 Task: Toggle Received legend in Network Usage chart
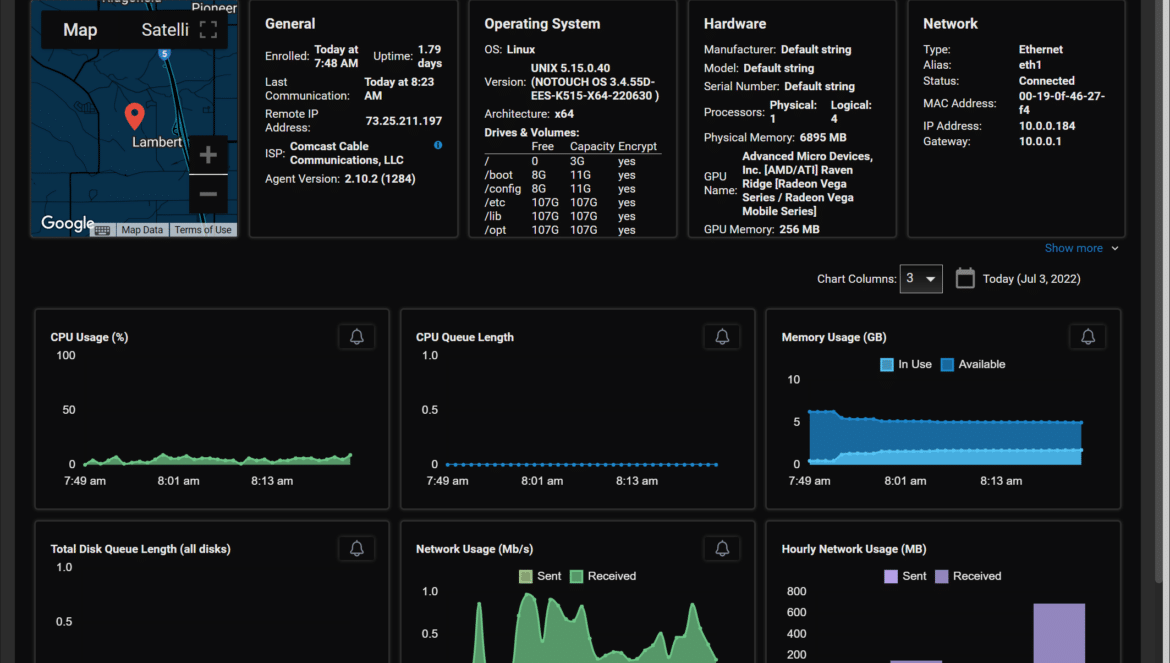pyautogui.click(x=603, y=576)
